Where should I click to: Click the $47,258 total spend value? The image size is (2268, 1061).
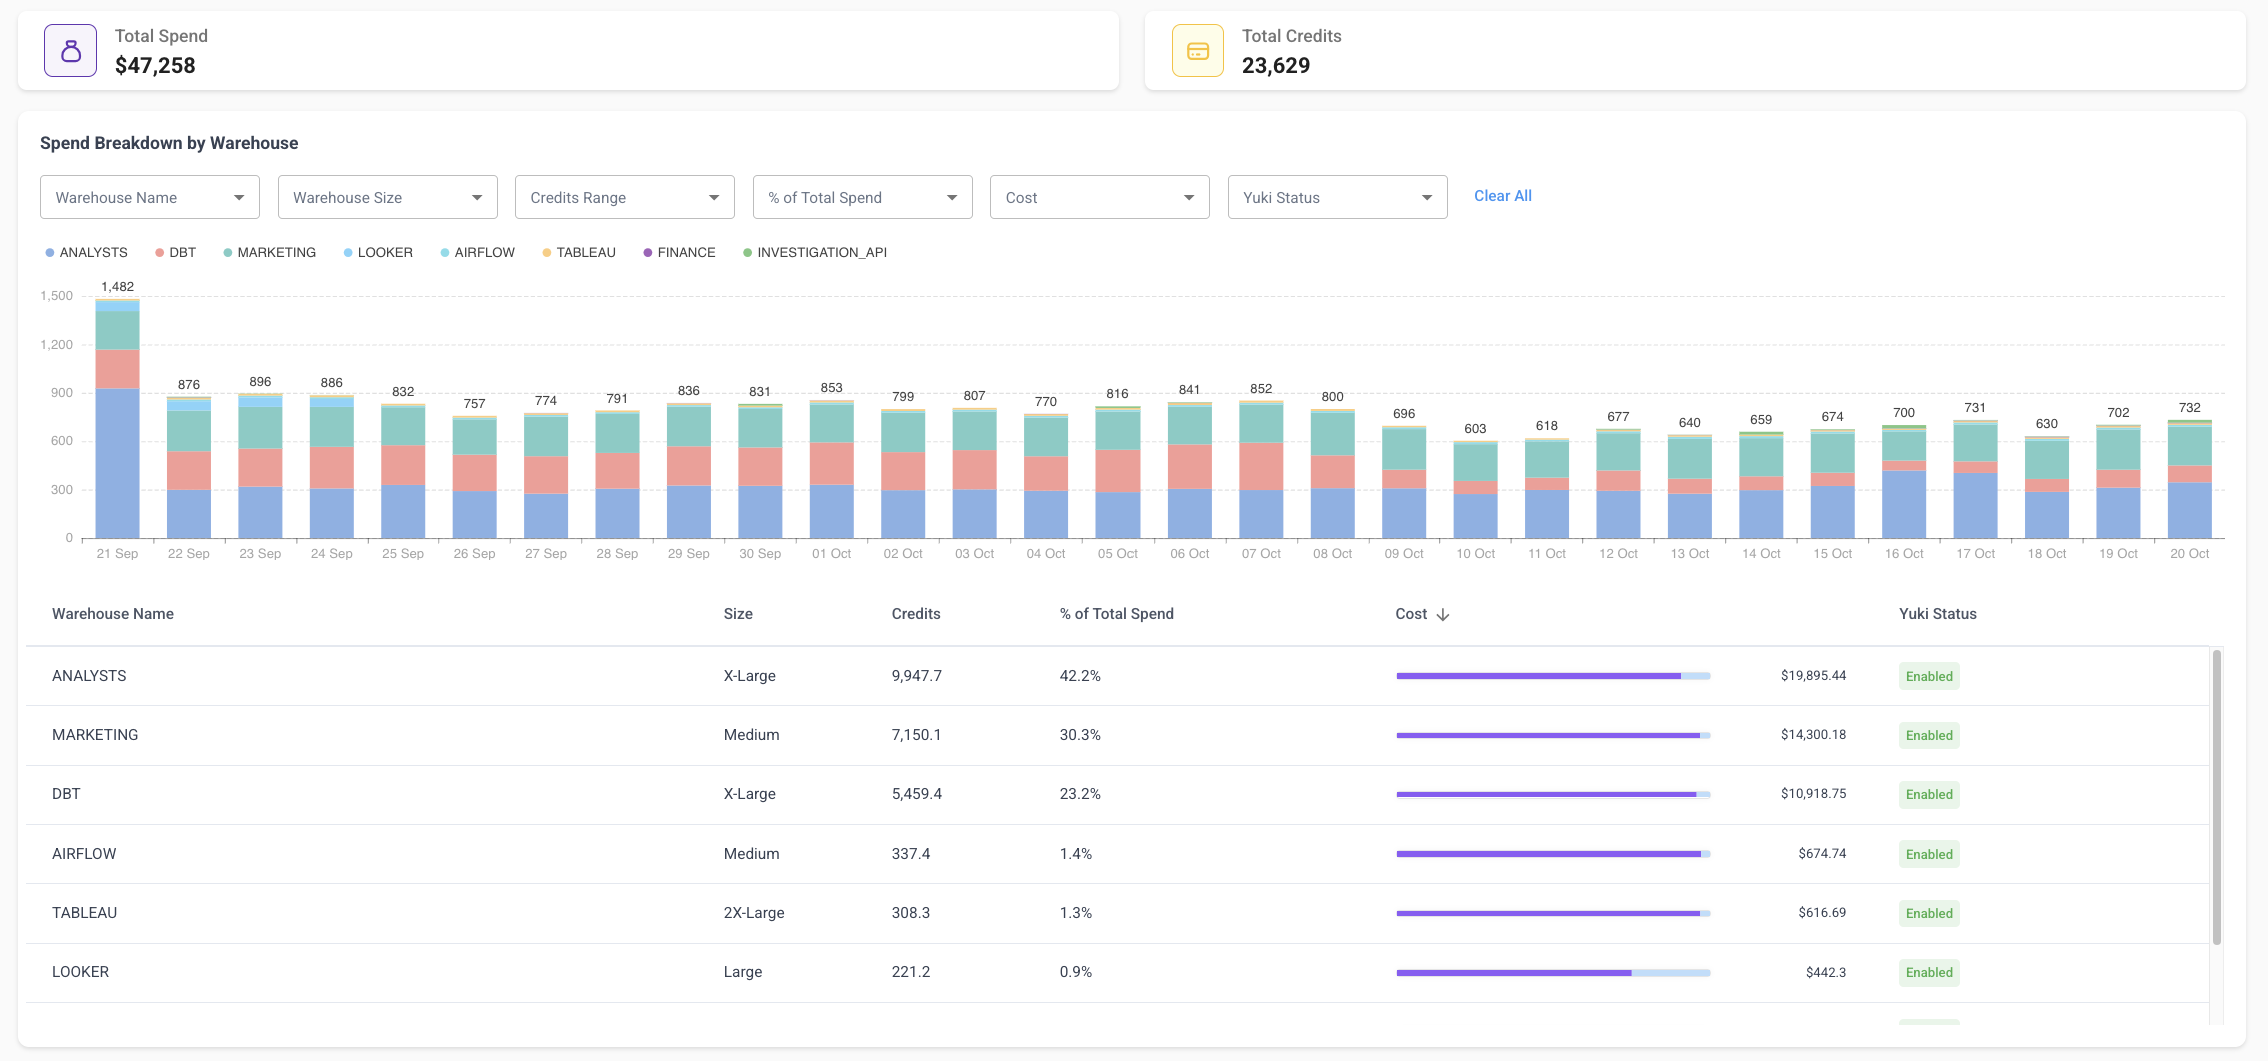point(155,66)
